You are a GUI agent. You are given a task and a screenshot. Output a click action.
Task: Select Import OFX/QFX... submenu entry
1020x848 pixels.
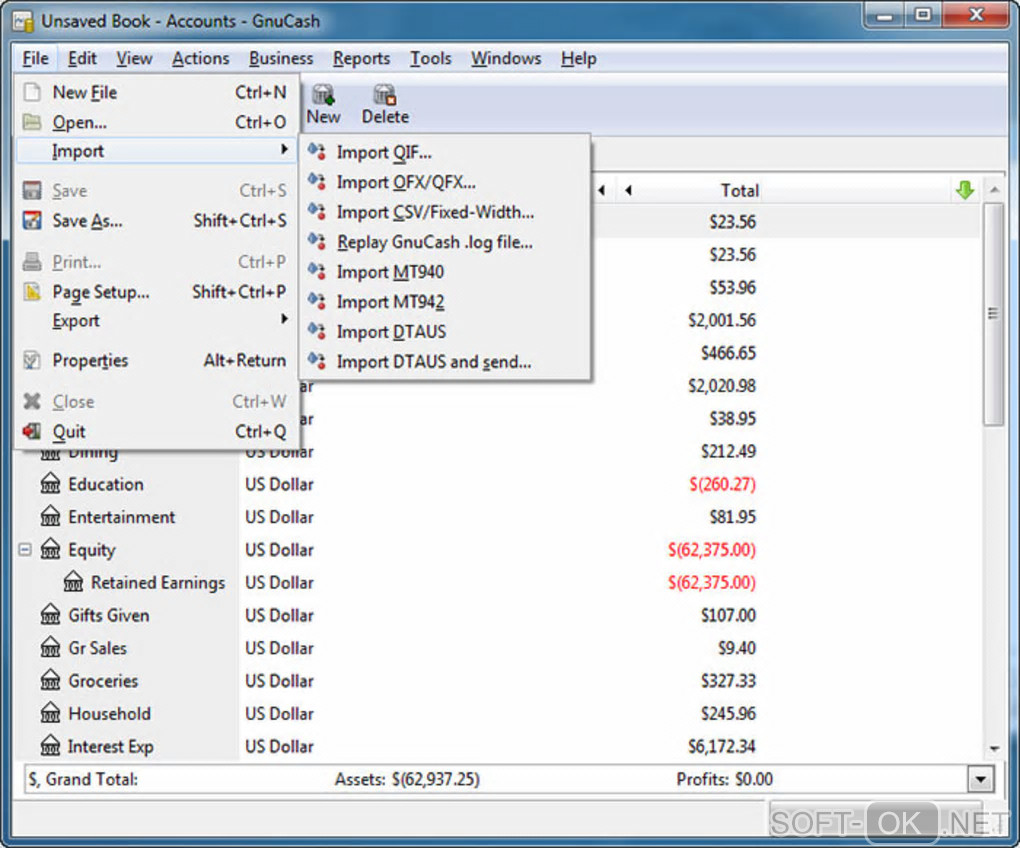click(x=445, y=182)
